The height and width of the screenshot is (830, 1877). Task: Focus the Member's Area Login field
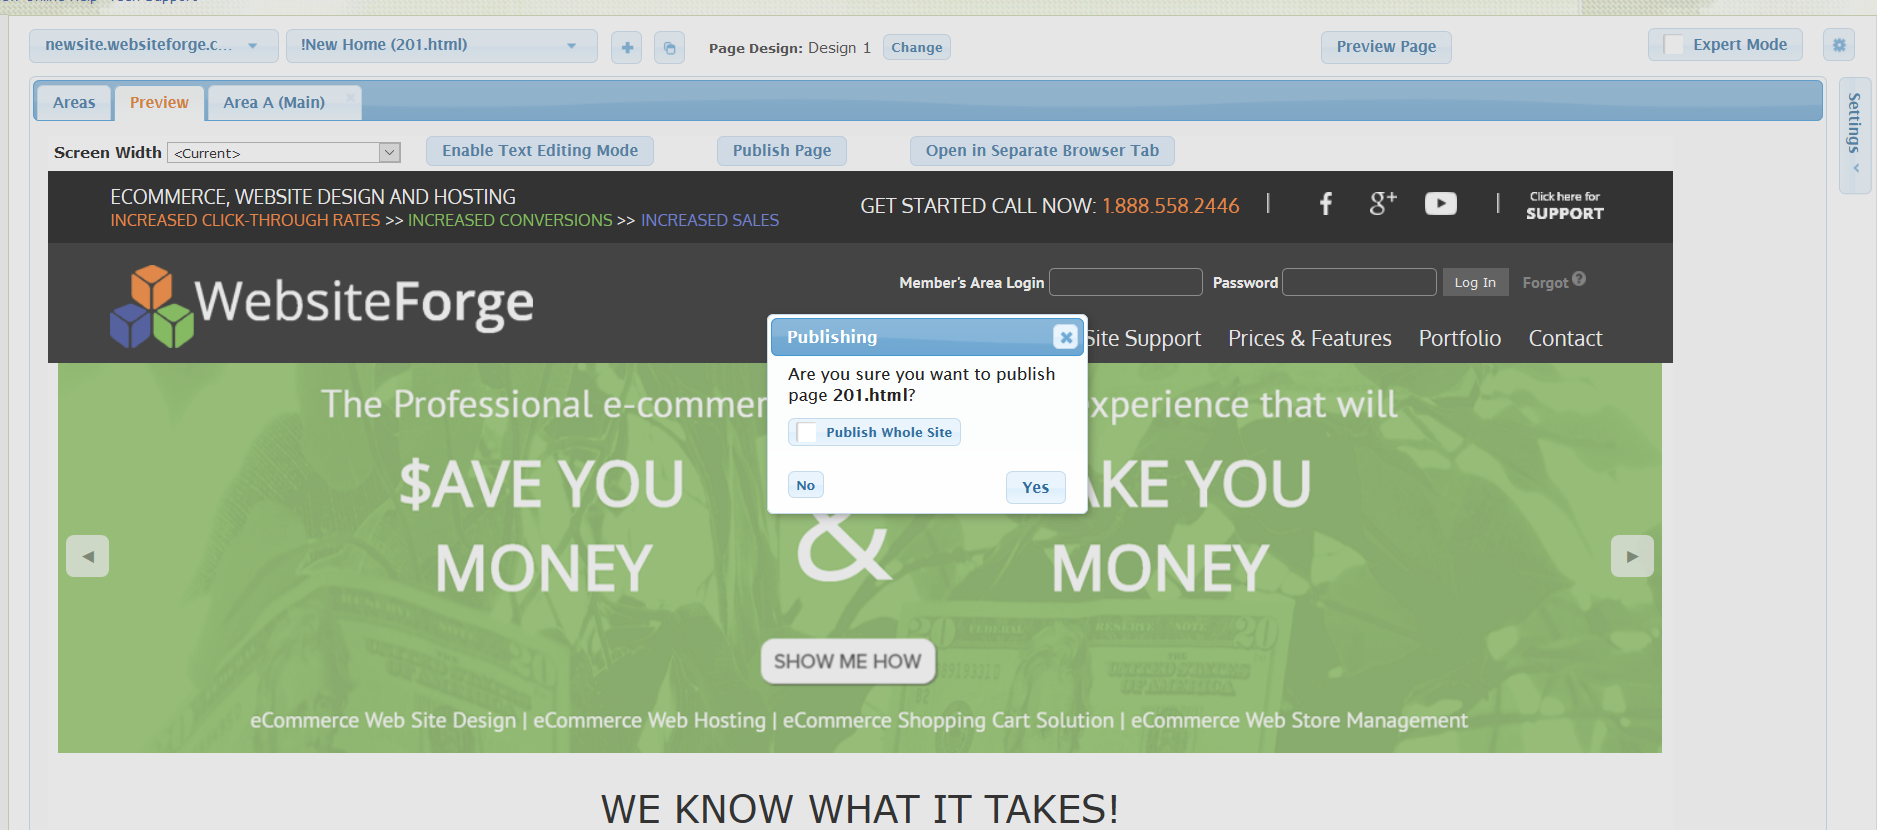click(x=1126, y=282)
